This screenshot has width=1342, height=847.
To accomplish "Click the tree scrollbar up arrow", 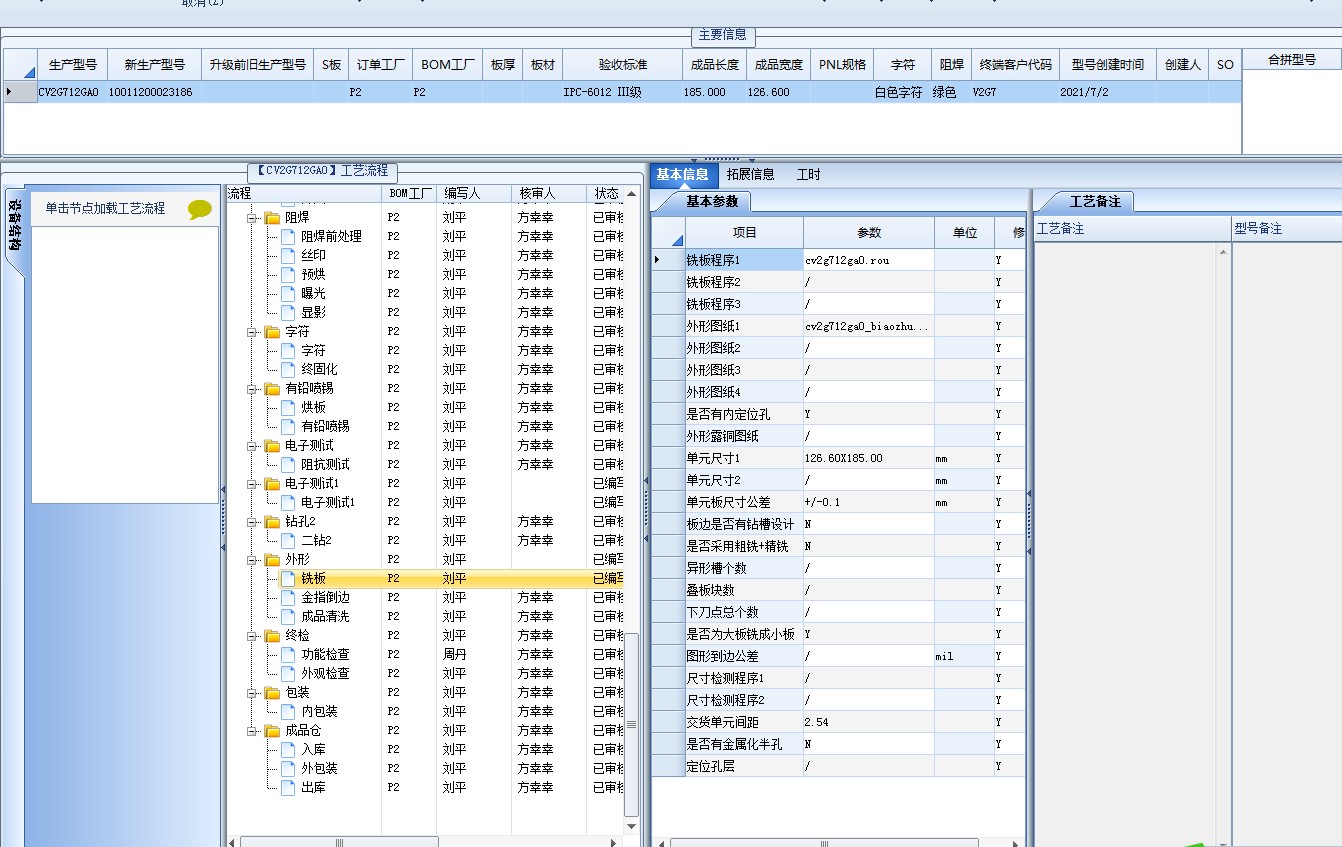I will 631,193.
